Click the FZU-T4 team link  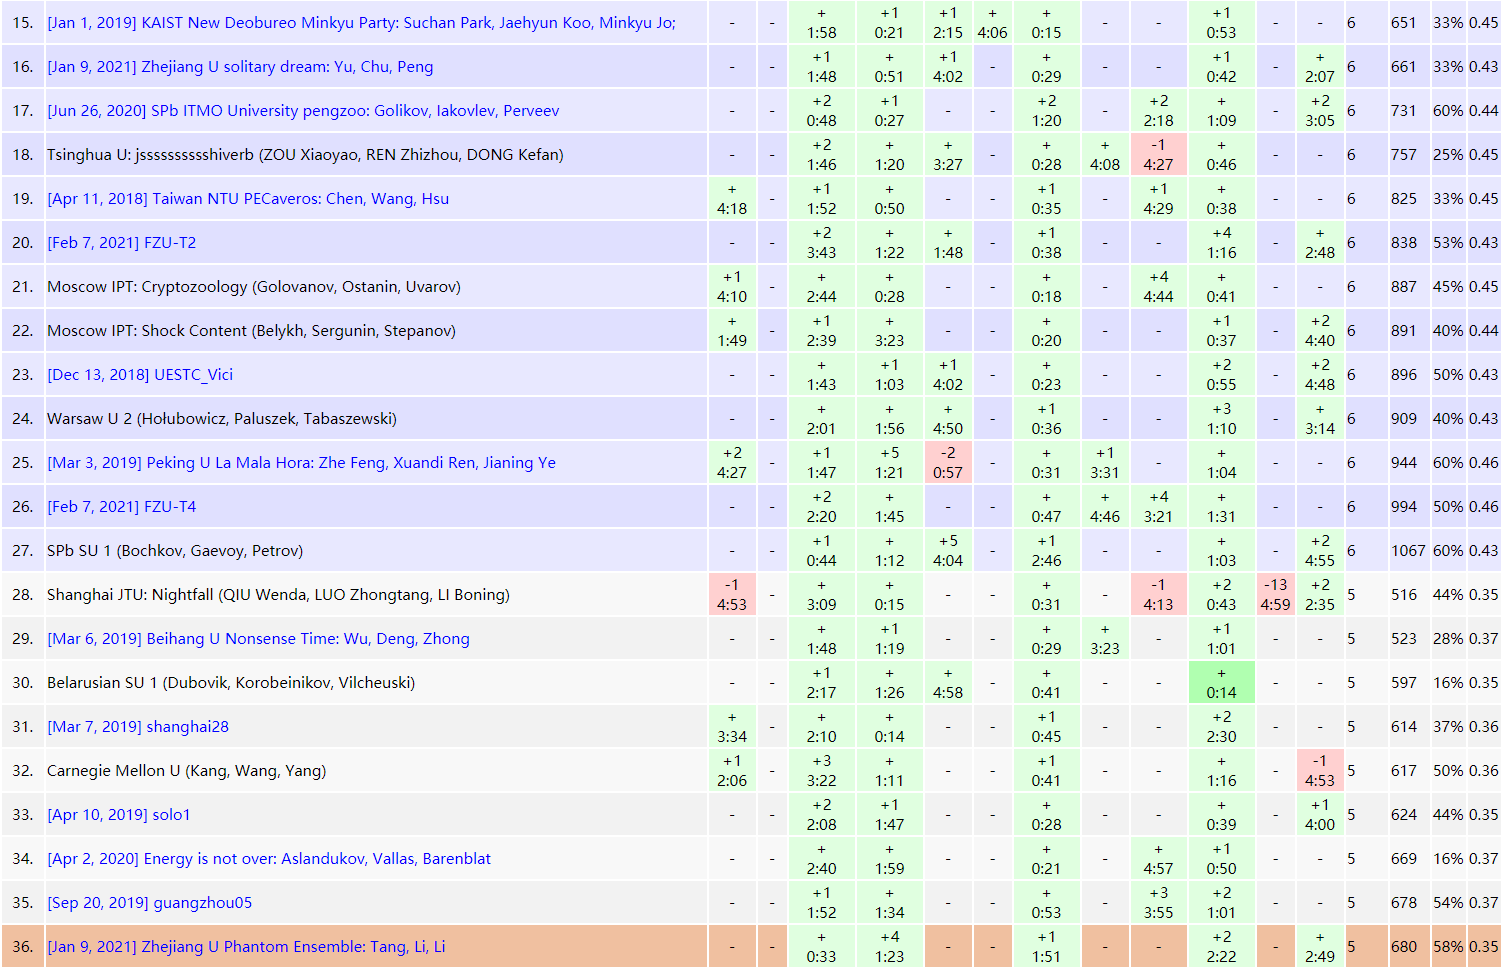122,507
